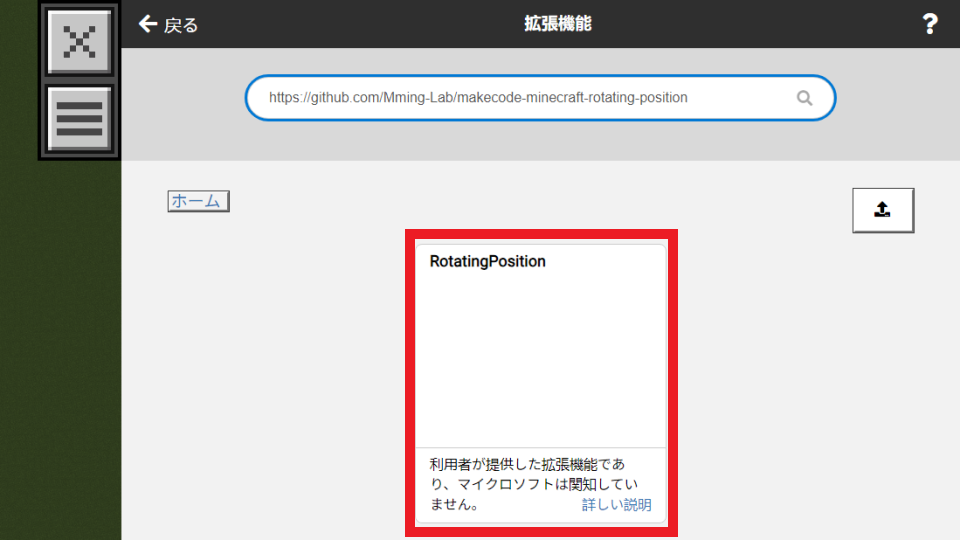Screen dimensions: 960x540
Task: Click the dark header bar next to 戻る
Action: click(x=350, y=24)
